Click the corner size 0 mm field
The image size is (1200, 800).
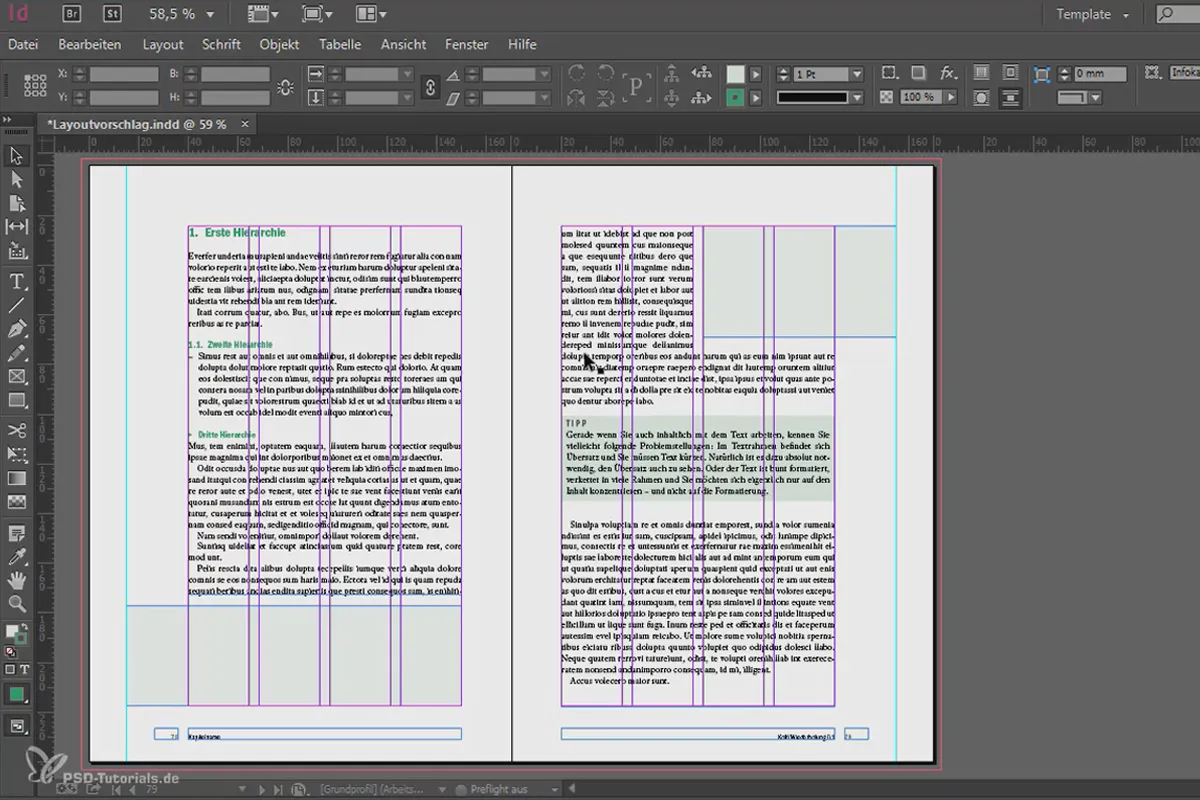[1100, 74]
